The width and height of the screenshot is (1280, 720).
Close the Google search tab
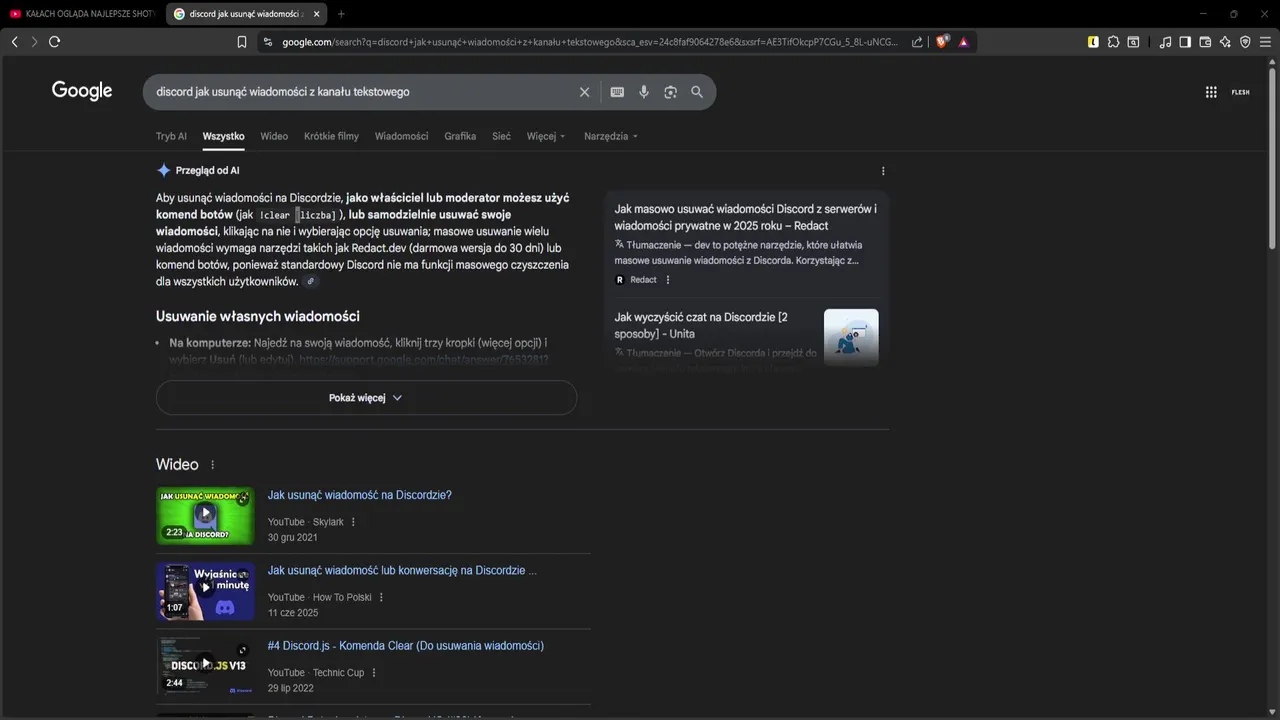316,14
